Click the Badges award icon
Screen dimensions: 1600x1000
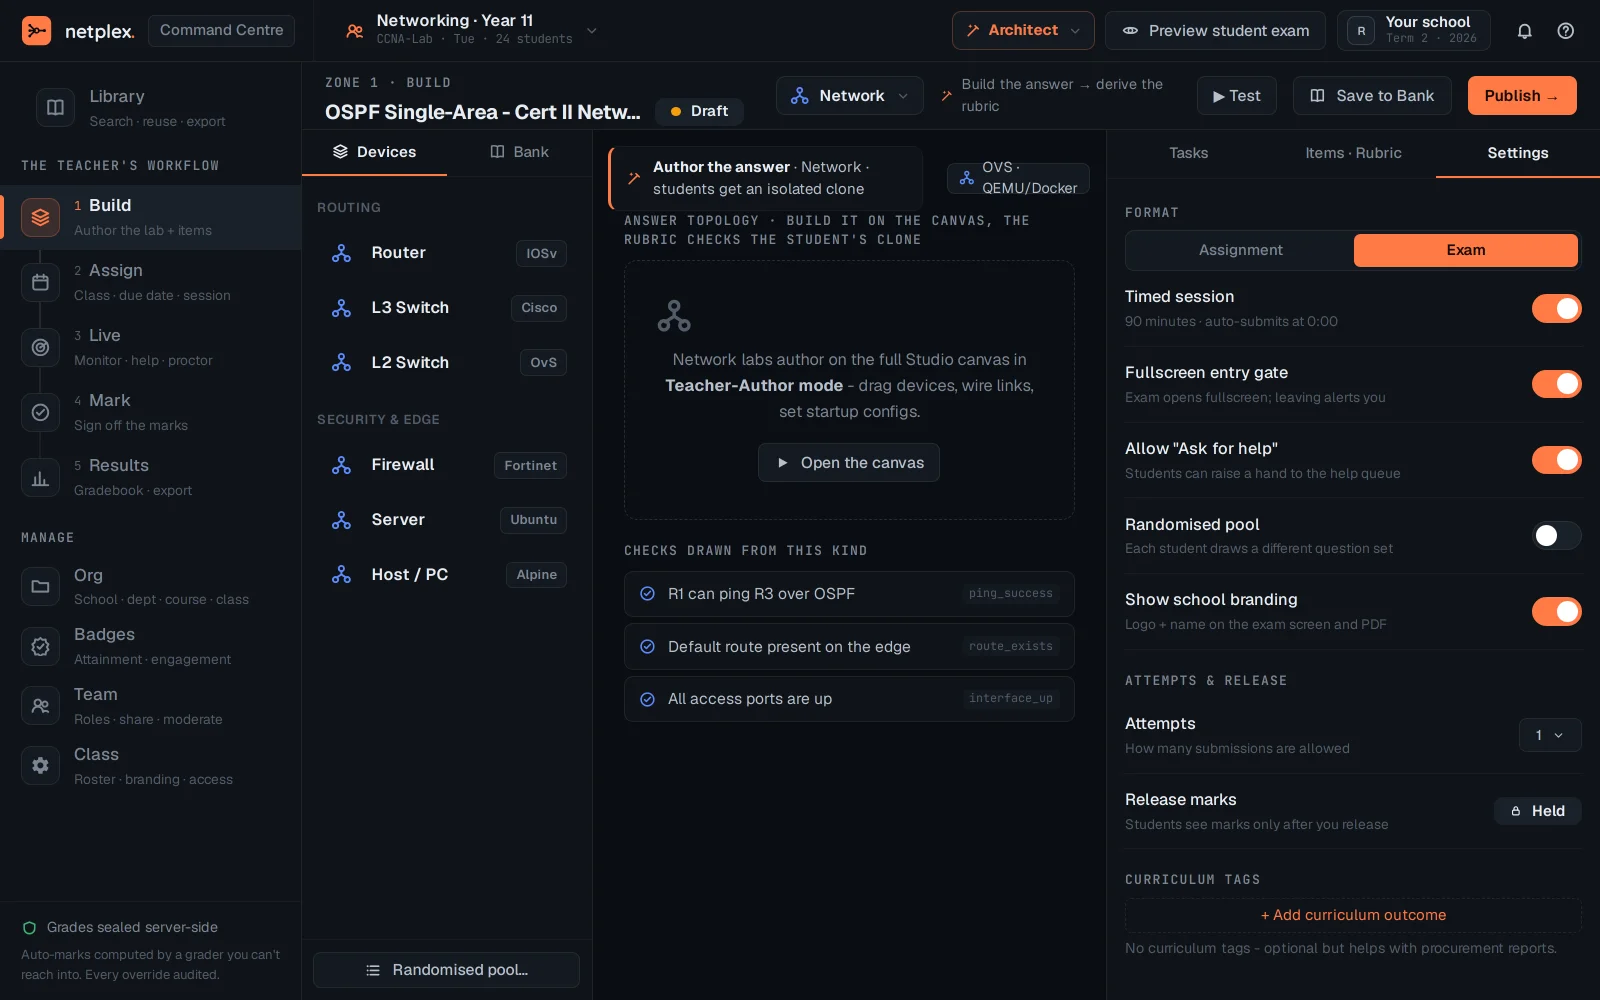coord(40,646)
